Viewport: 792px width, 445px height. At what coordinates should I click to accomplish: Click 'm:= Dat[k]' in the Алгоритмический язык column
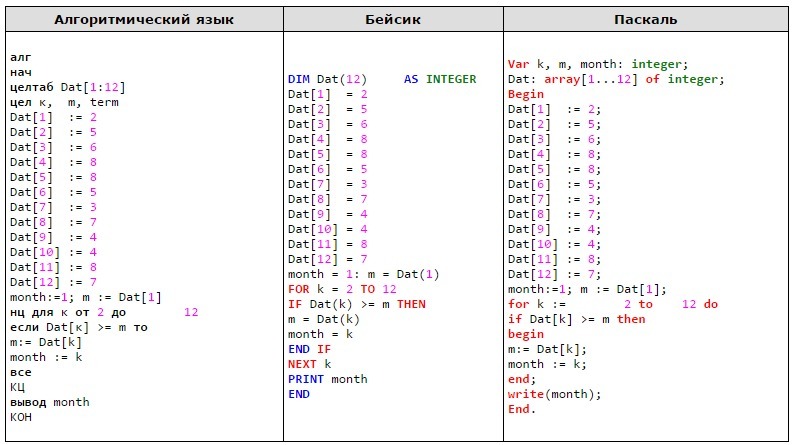click(x=45, y=342)
